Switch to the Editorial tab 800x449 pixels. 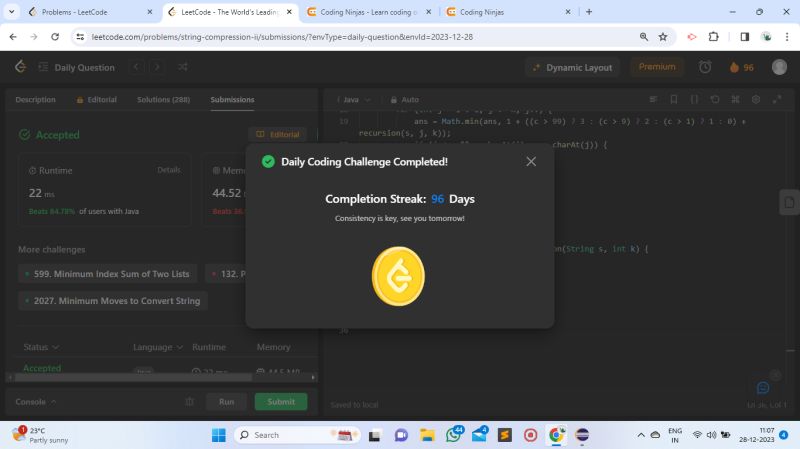[x=96, y=99]
